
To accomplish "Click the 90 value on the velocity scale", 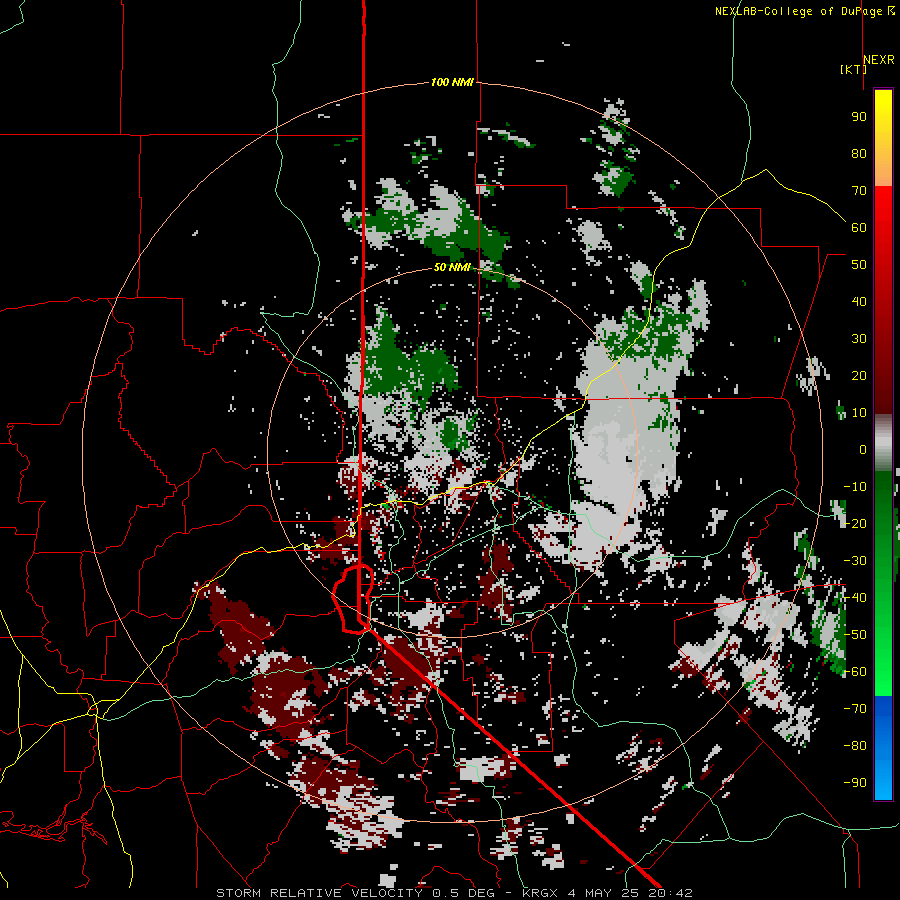I will pos(859,117).
